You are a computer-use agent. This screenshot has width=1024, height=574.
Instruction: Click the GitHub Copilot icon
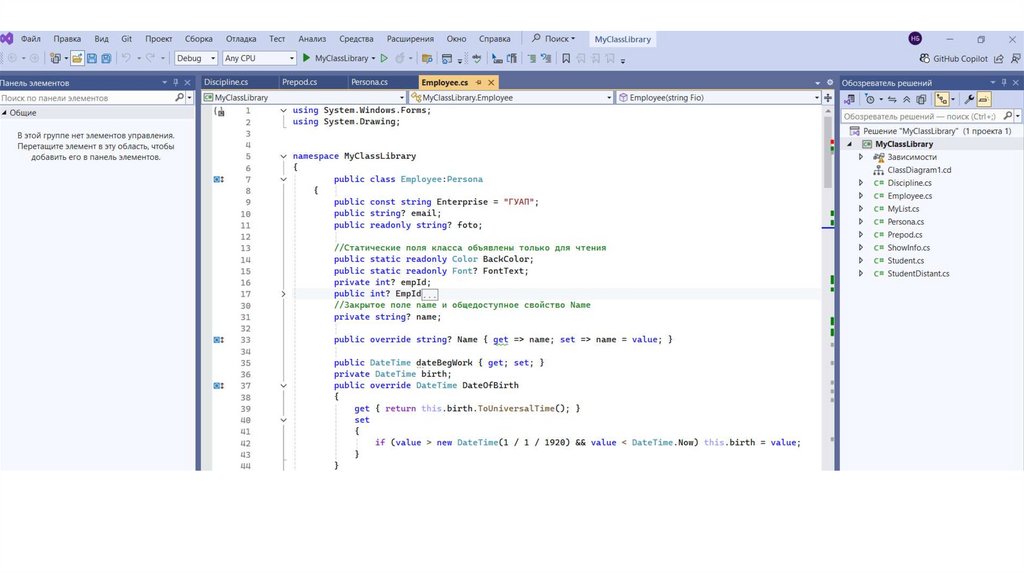pyautogui.click(x=924, y=59)
